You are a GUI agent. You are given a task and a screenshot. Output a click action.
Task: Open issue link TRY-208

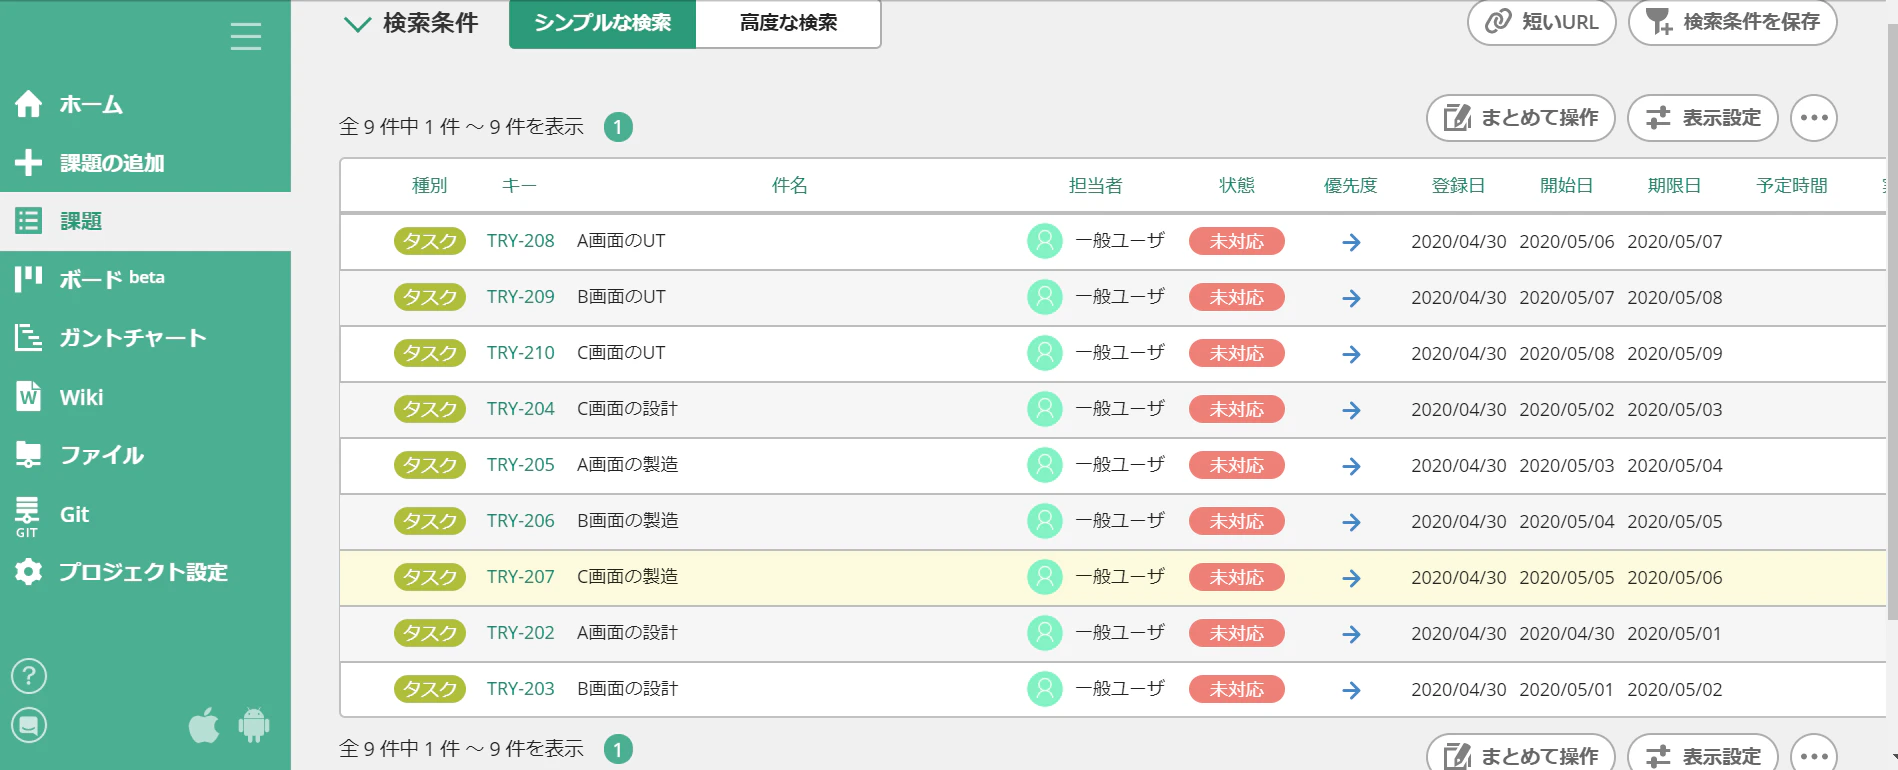[520, 241]
